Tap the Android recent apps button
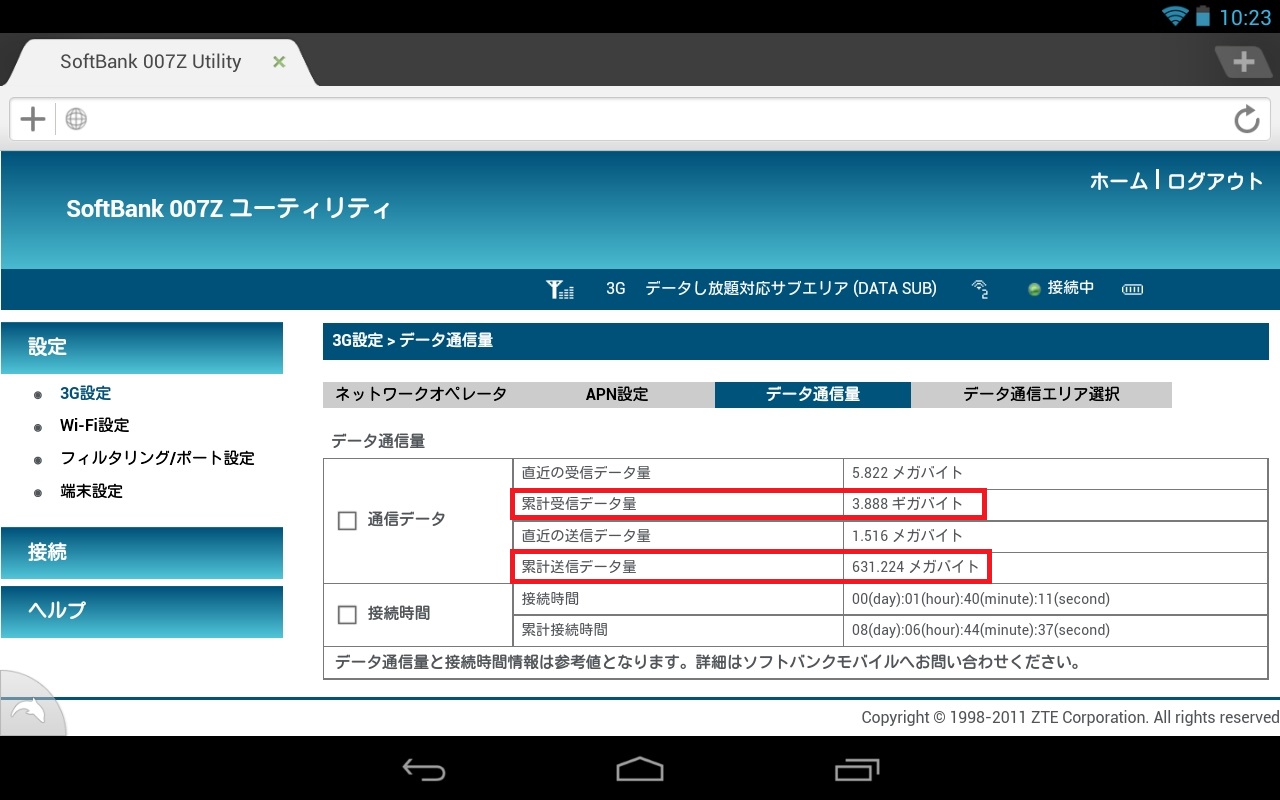The height and width of the screenshot is (800, 1280). tap(857, 769)
